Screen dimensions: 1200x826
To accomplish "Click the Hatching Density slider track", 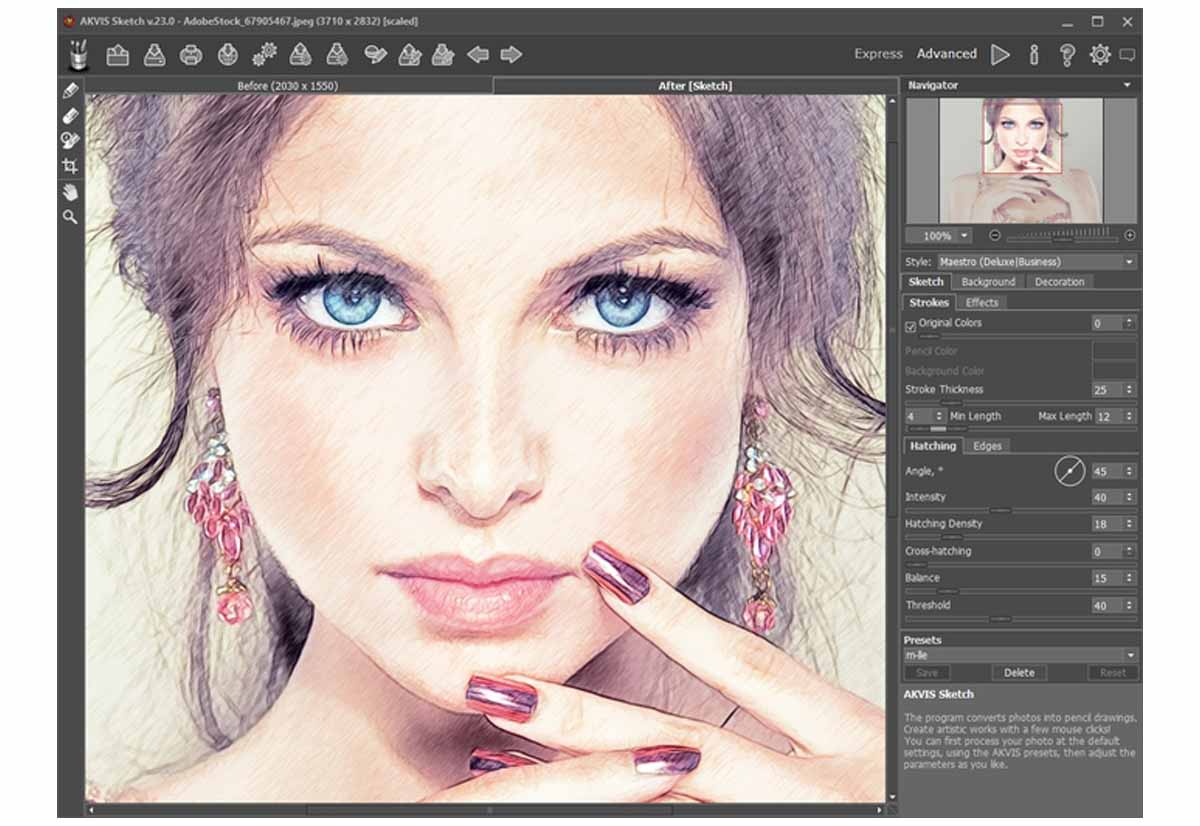I will click(x=1020, y=537).
